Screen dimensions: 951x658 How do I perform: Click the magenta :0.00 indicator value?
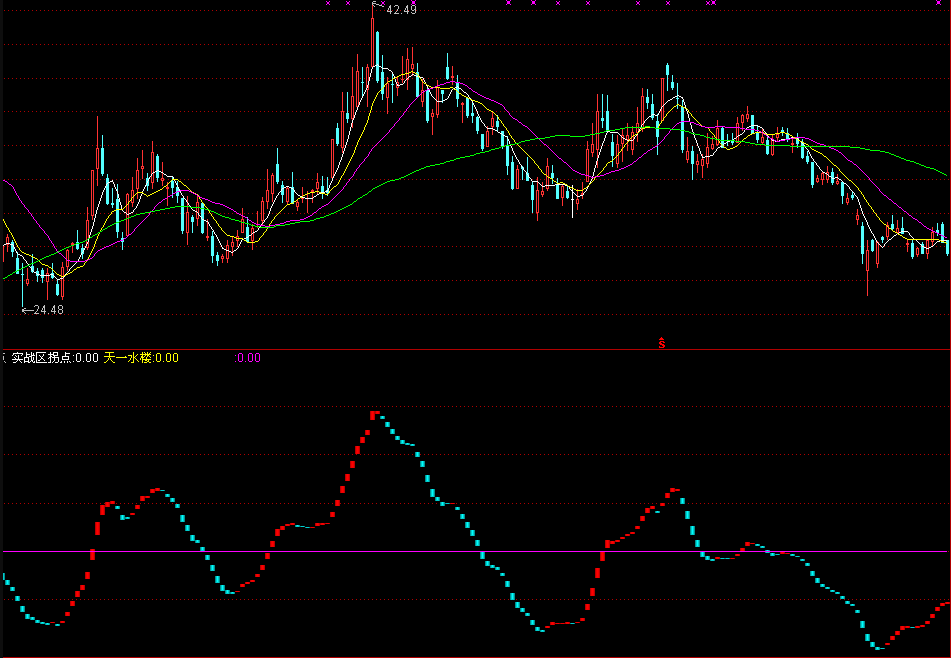pos(247,358)
